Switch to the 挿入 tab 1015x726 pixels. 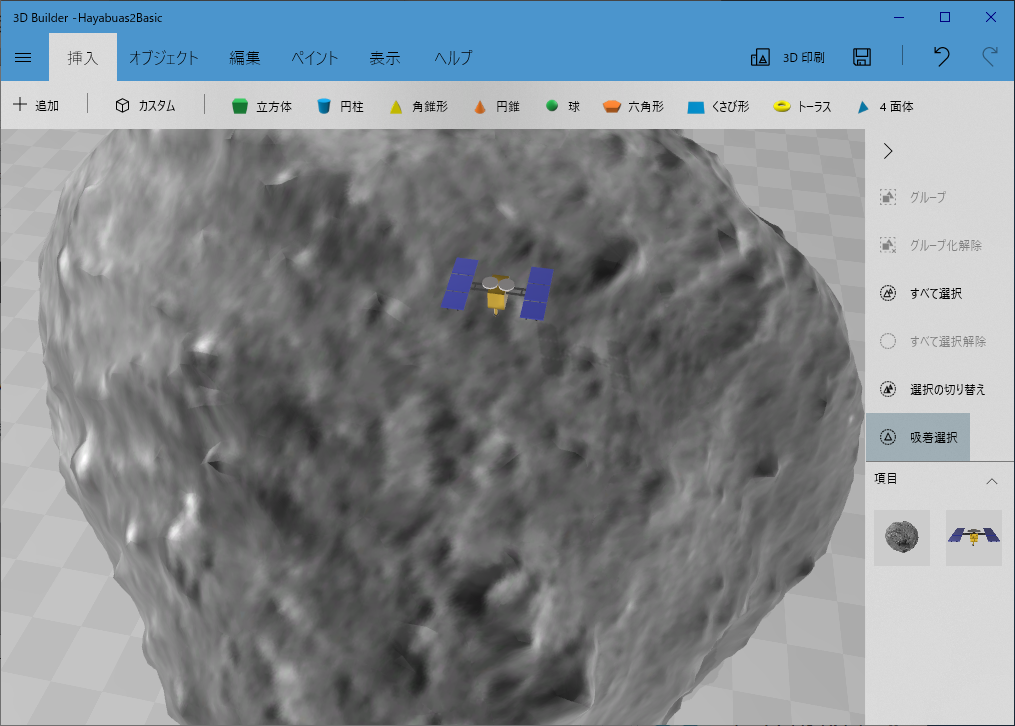point(83,58)
